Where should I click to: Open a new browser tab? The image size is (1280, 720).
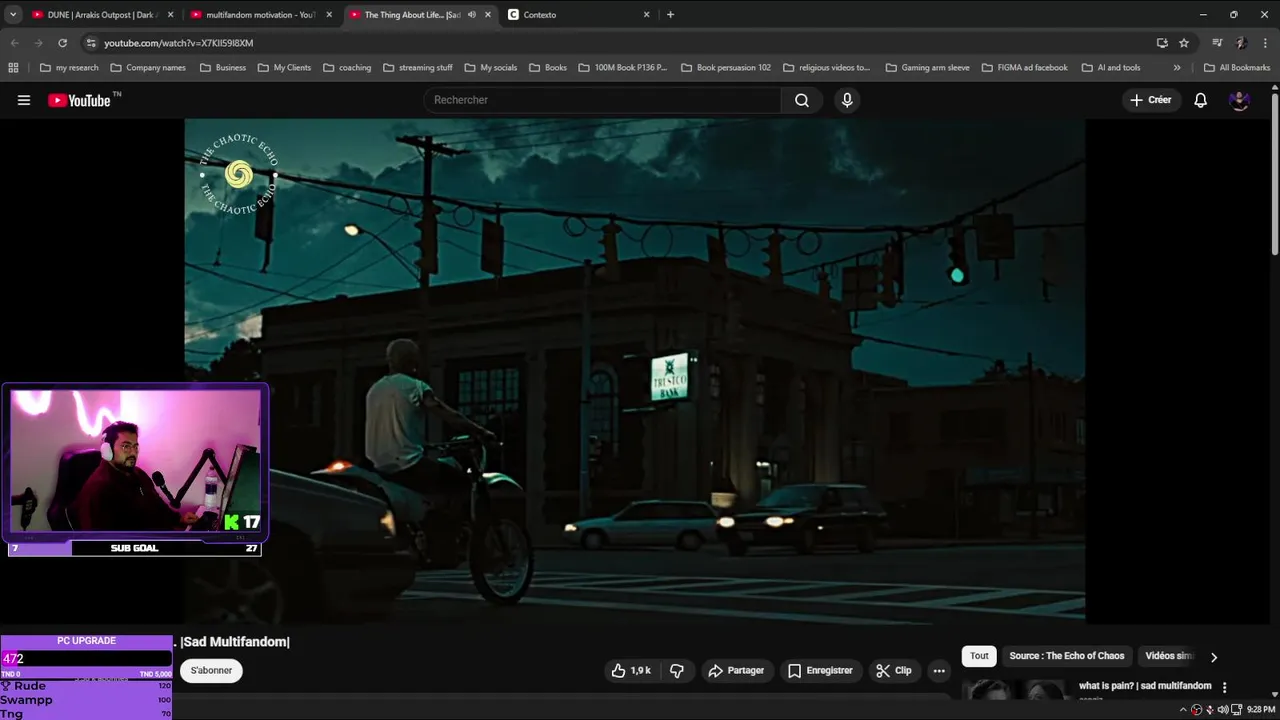click(x=670, y=15)
